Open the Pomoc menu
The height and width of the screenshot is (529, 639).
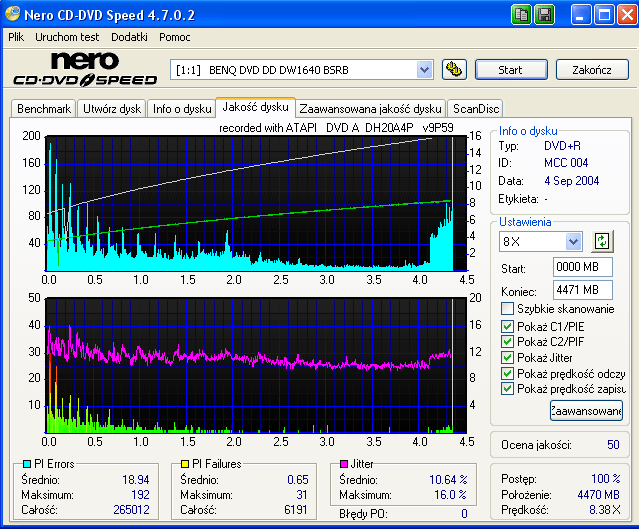(175, 37)
